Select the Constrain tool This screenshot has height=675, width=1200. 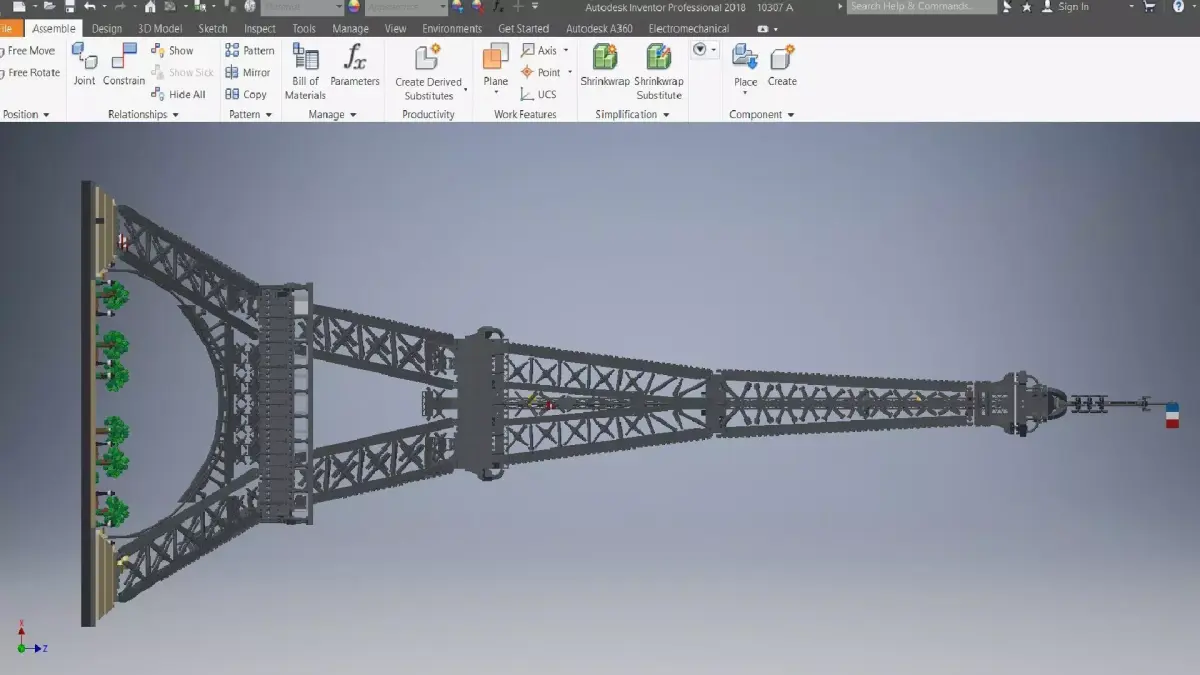[124, 65]
